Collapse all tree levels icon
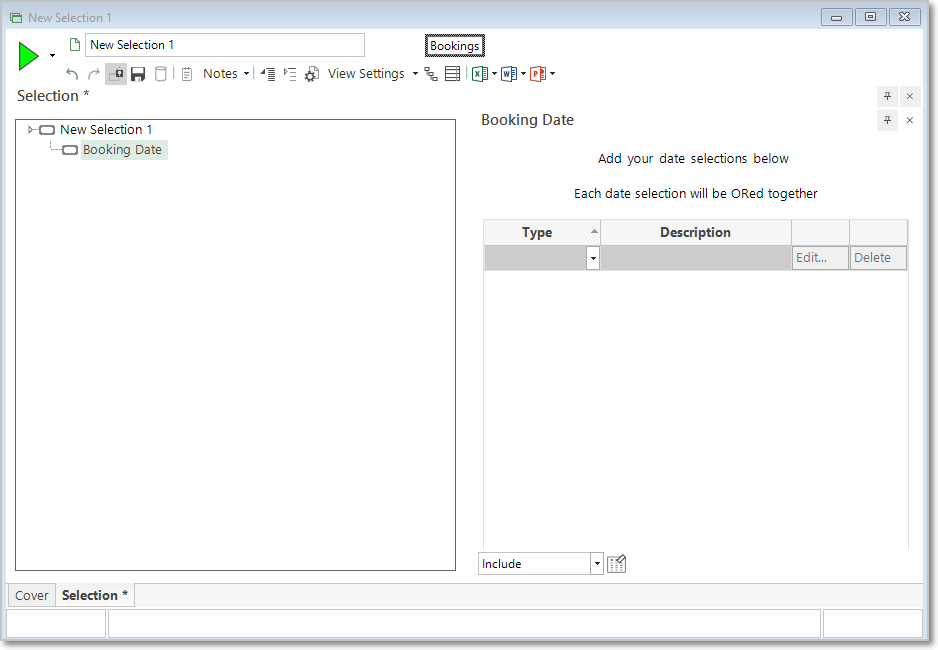 coord(268,74)
